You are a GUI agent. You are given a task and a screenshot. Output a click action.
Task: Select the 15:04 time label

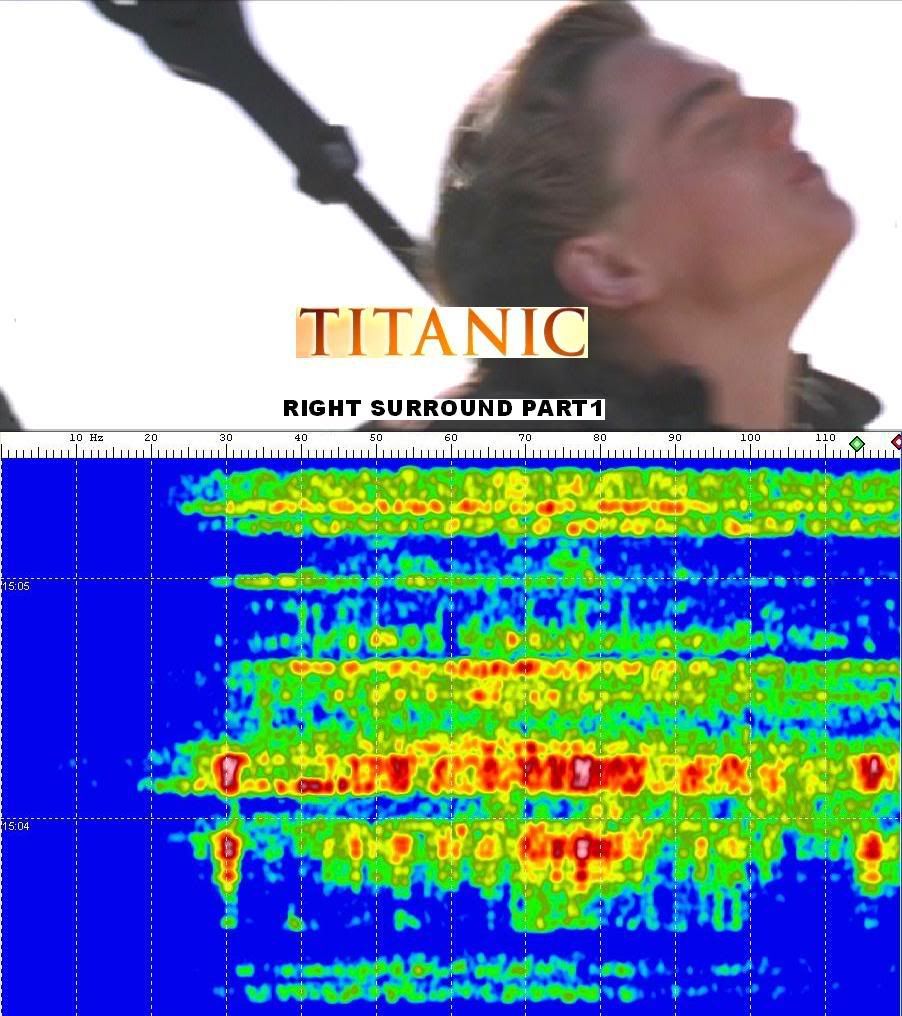(16, 826)
